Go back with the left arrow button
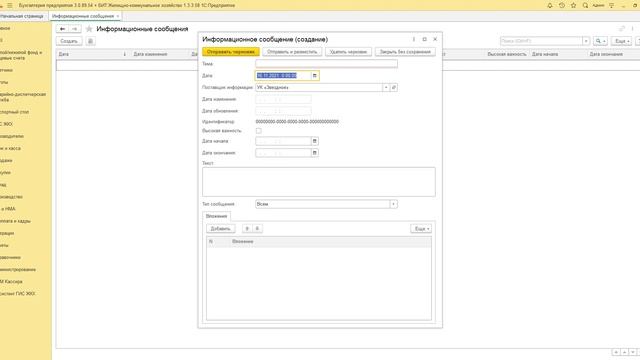Image resolution: width=640 pixels, height=360 pixels. [62, 29]
